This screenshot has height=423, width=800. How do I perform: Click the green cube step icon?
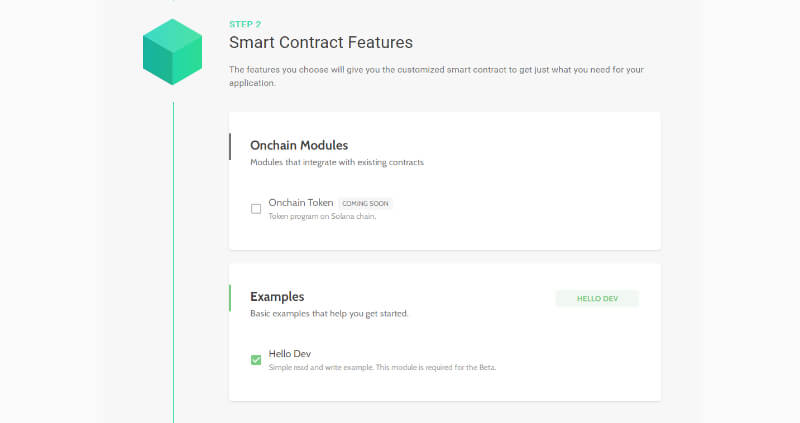pyautogui.click(x=172, y=51)
